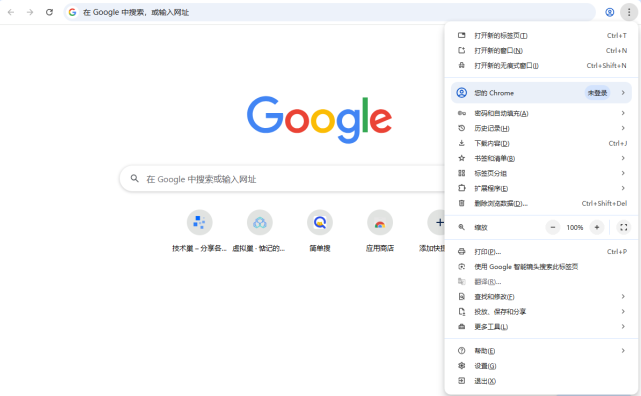Screen dimensions: 641x396
Task: Toggle fullscreen mode from the zoom row
Action: [x=623, y=227]
